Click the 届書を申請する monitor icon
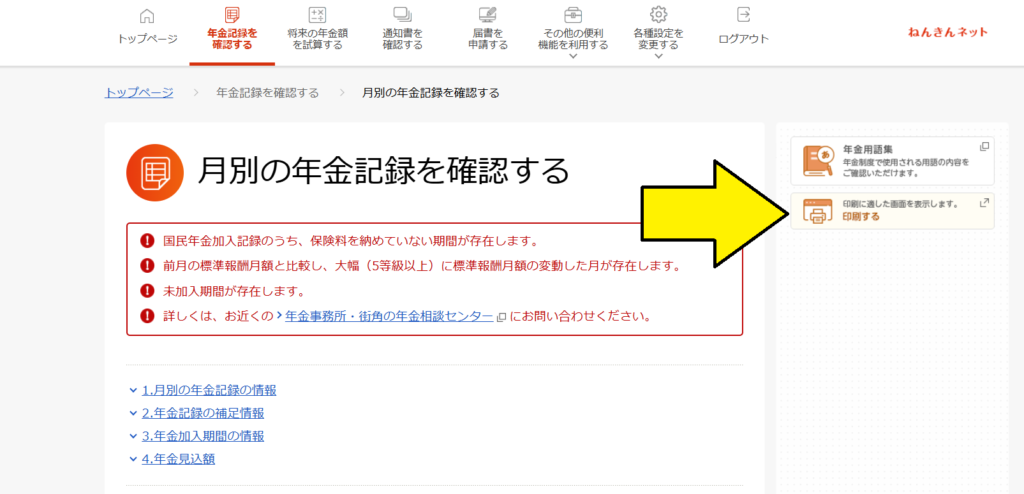This screenshot has width=1024, height=494. coord(489,15)
